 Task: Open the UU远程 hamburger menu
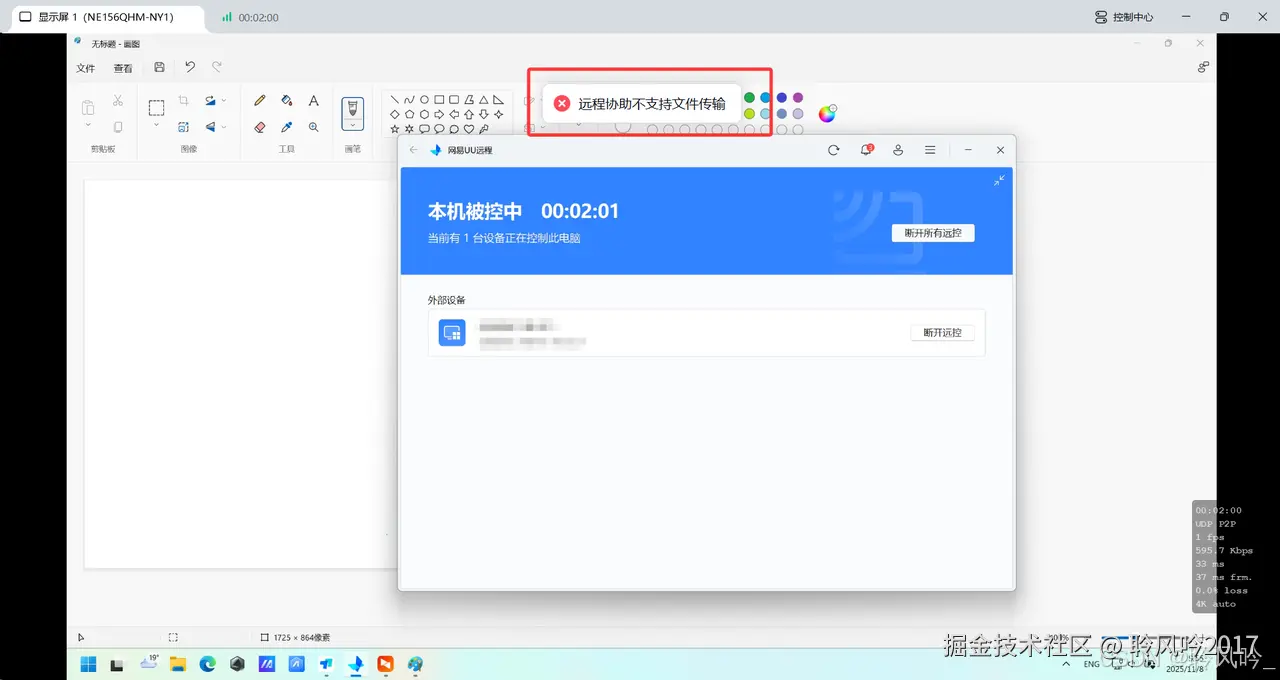click(930, 149)
